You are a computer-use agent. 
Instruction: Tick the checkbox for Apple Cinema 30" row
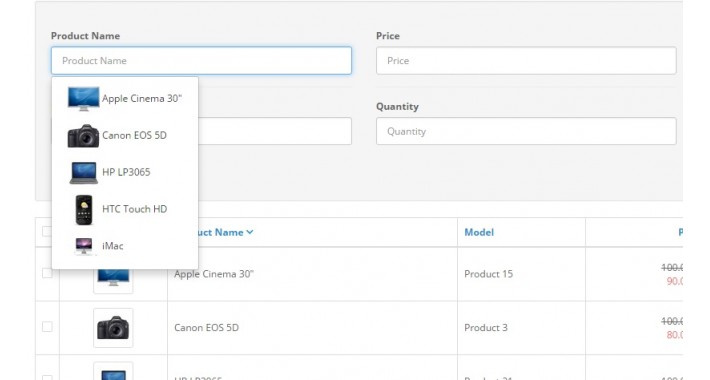coord(47,273)
